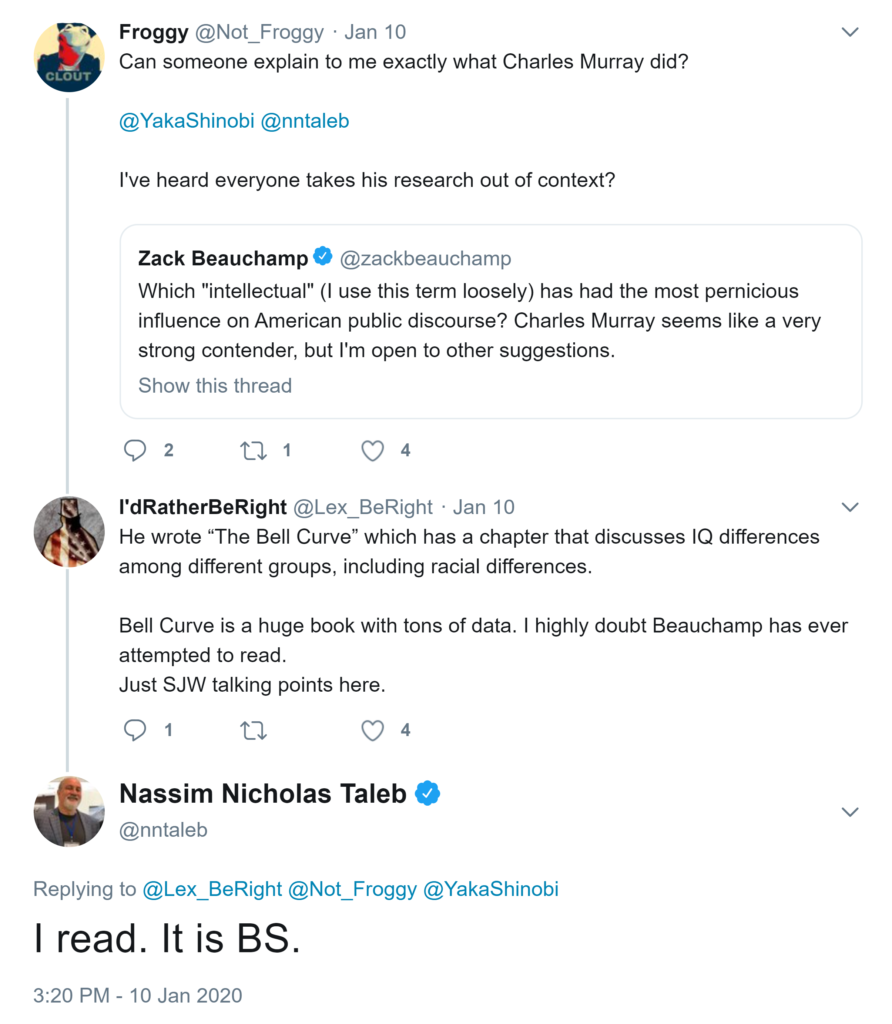Image resolution: width=892 pixels, height=1024 pixels.
Task: Open @YakaShinobi mention in Froggy's tweet
Action: (186, 121)
